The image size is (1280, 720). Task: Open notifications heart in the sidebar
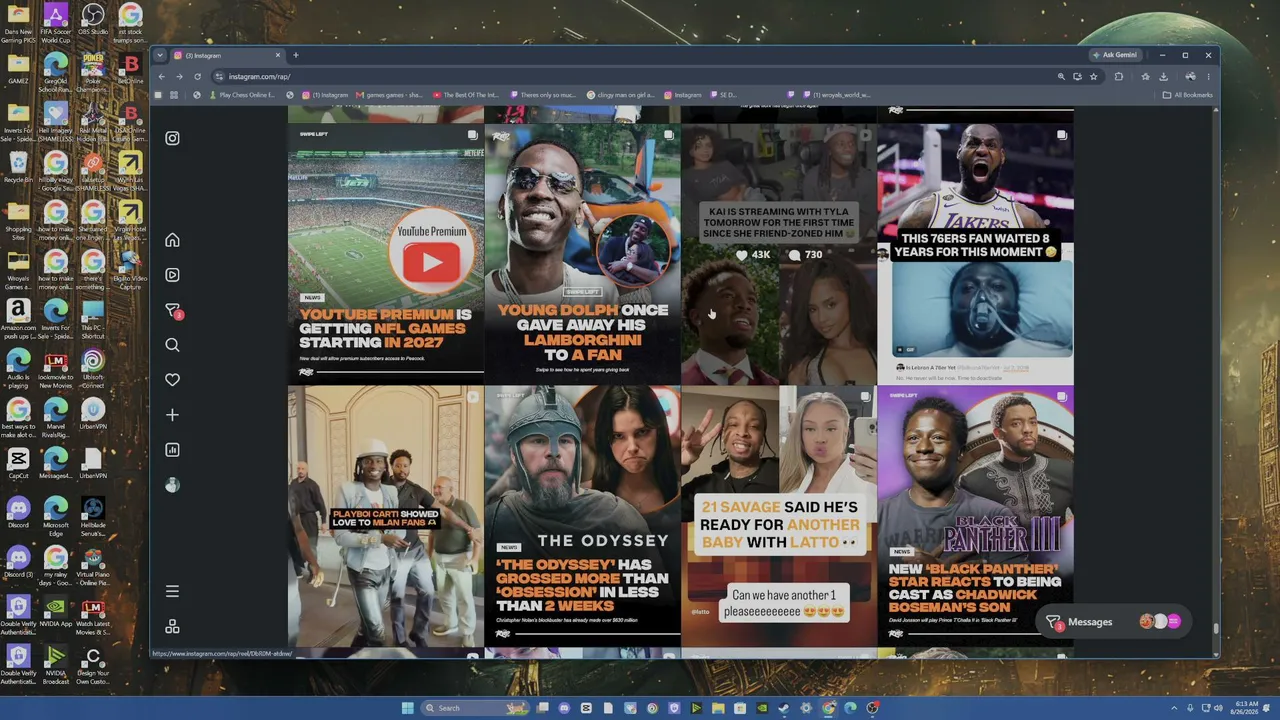[x=172, y=380]
